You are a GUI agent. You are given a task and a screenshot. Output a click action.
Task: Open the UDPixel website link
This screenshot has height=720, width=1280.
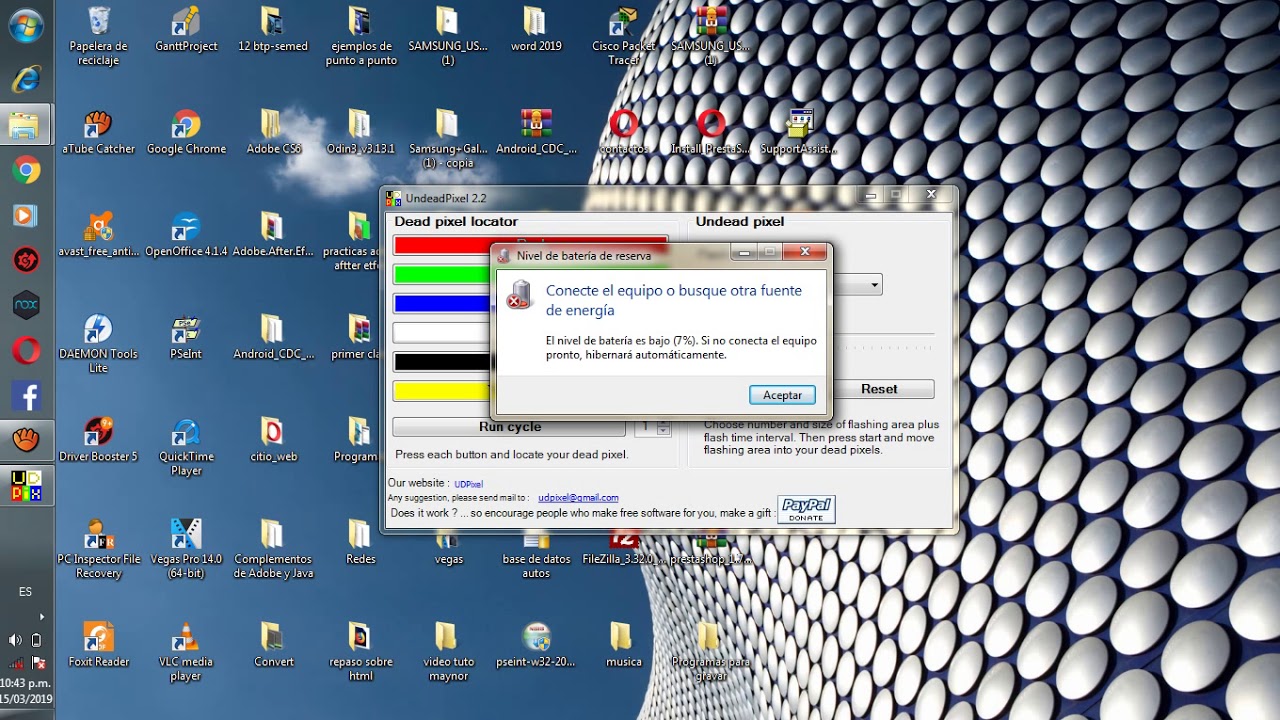point(468,484)
